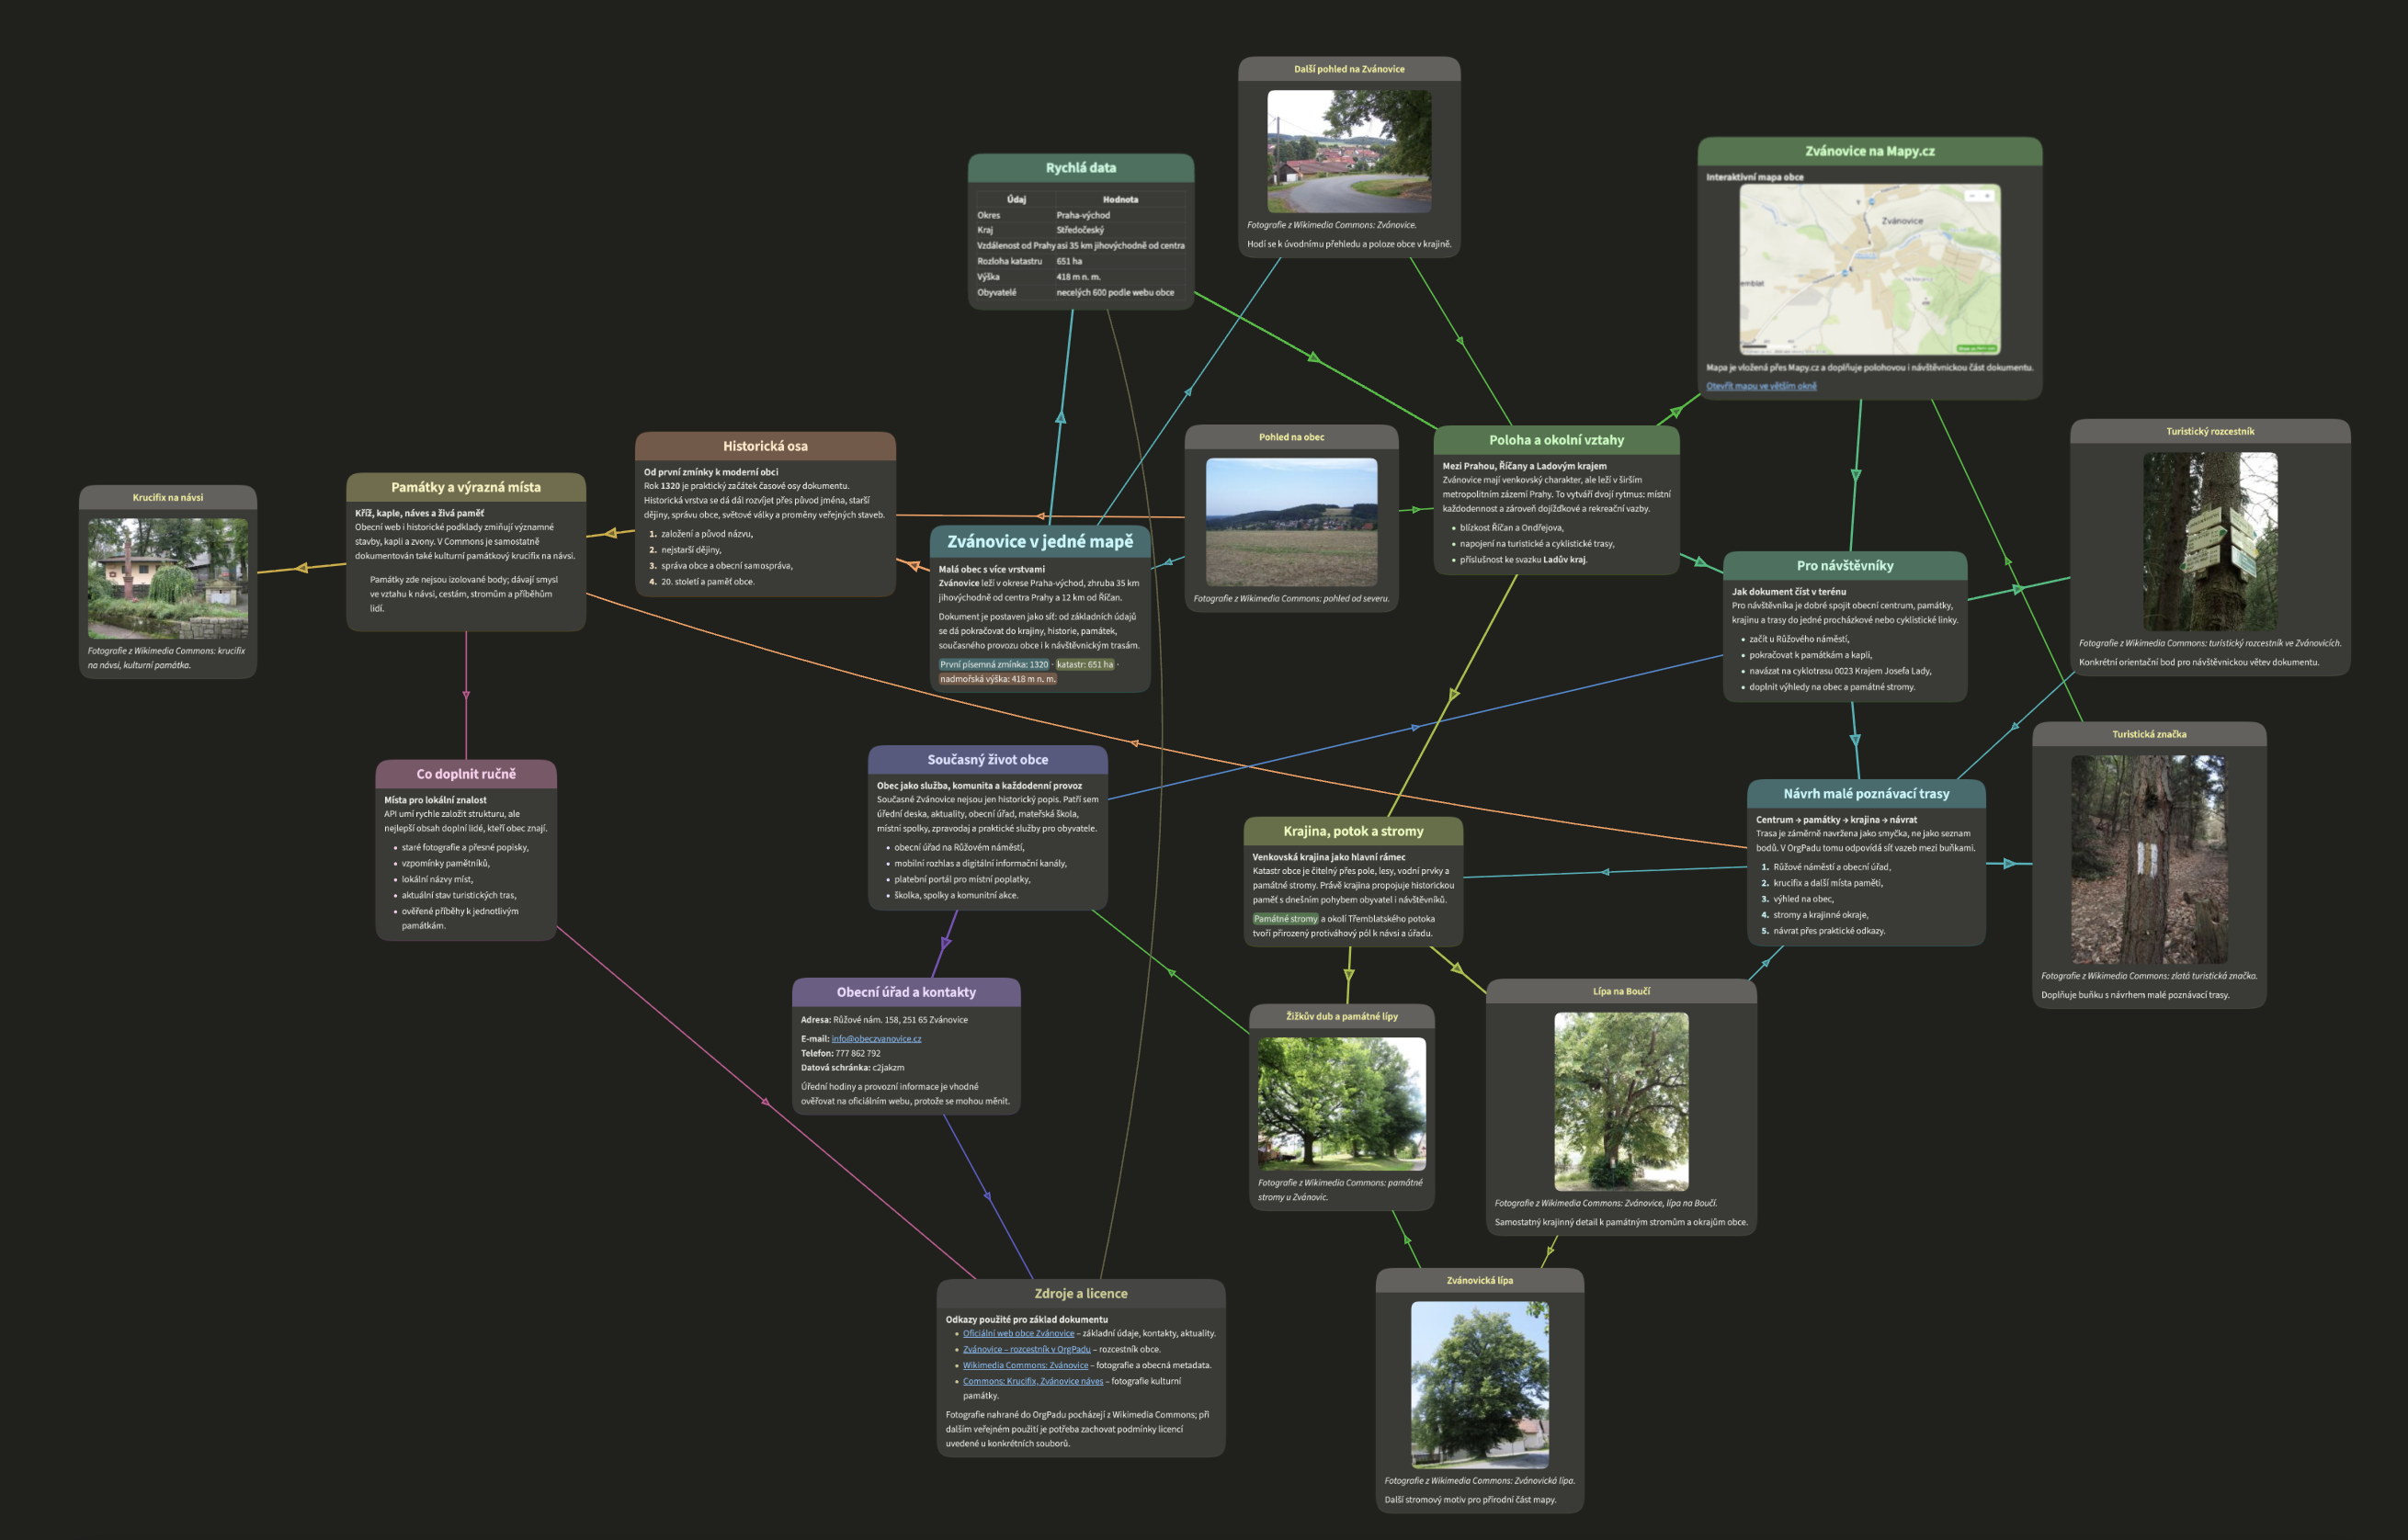Click inside the interactive Mapy.cz map
2408x1540 pixels.
[1870, 270]
